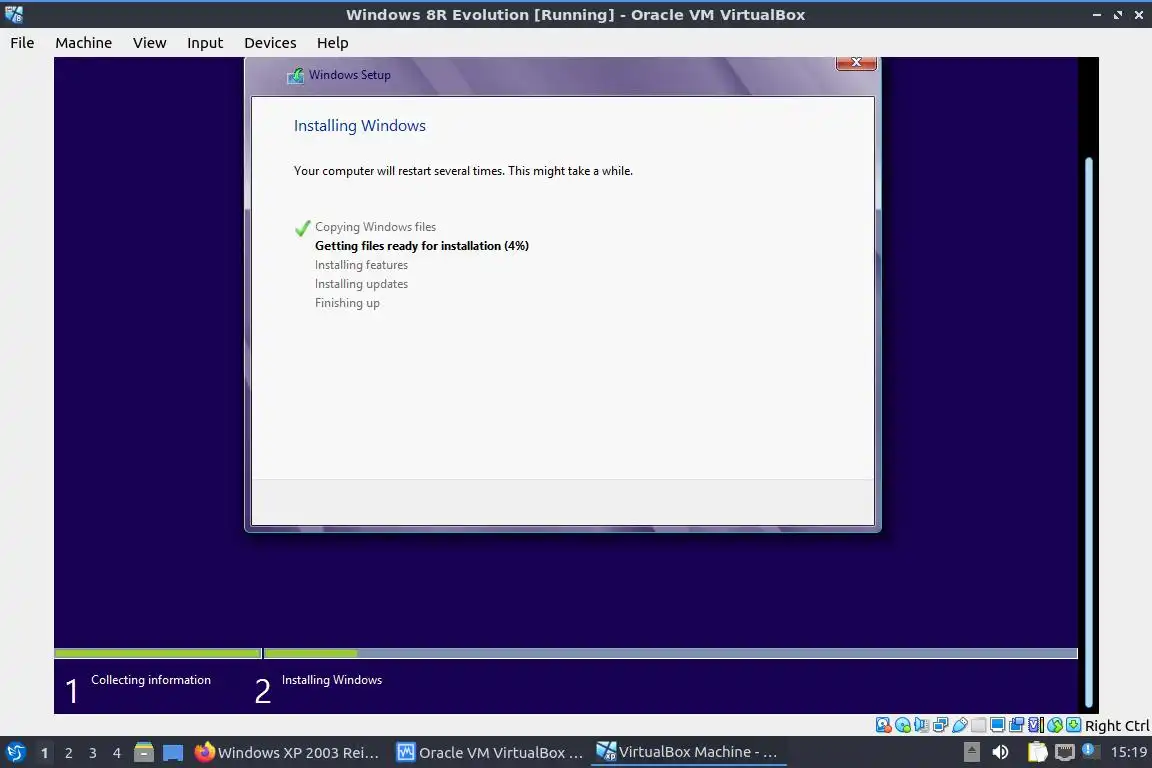Click the keyboard capture arrow icon
Image resolution: width=1152 pixels, height=768 pixels.
coord(1073,725)
